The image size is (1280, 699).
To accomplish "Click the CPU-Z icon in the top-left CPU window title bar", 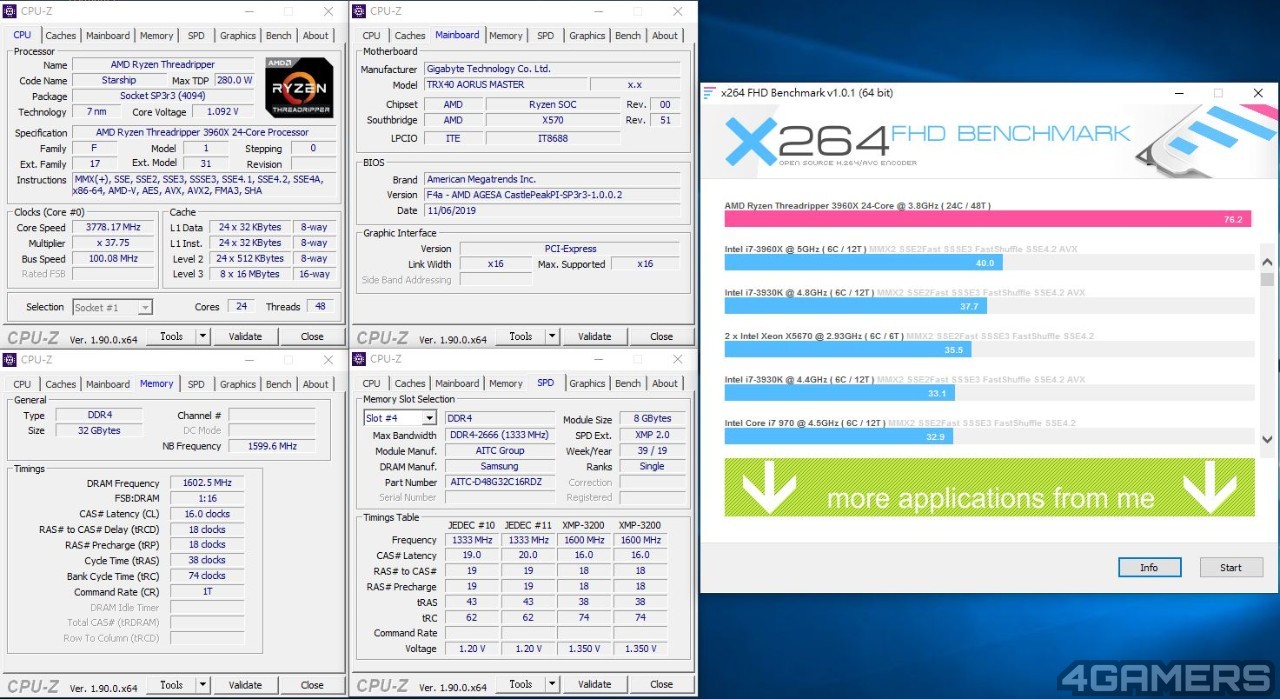I will point(11,11).
